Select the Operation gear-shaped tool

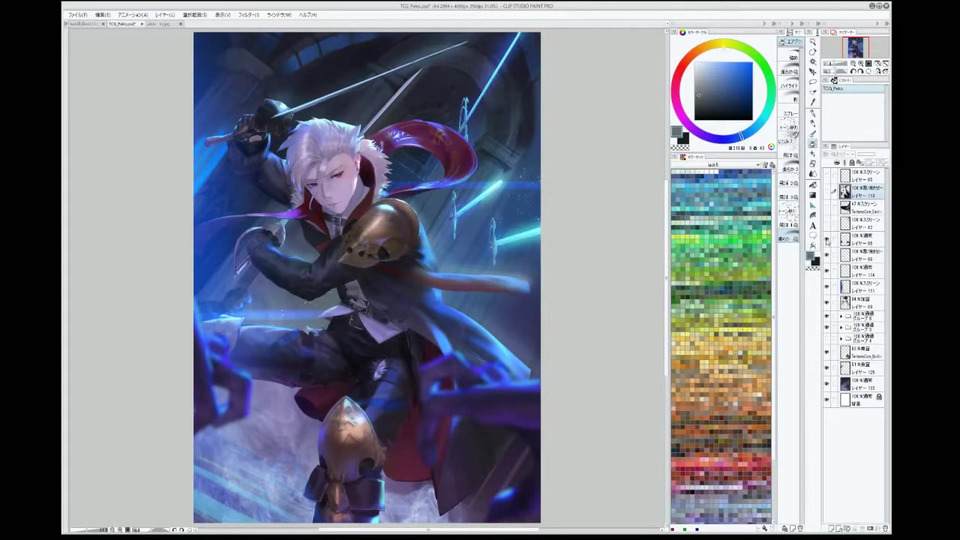812,62
